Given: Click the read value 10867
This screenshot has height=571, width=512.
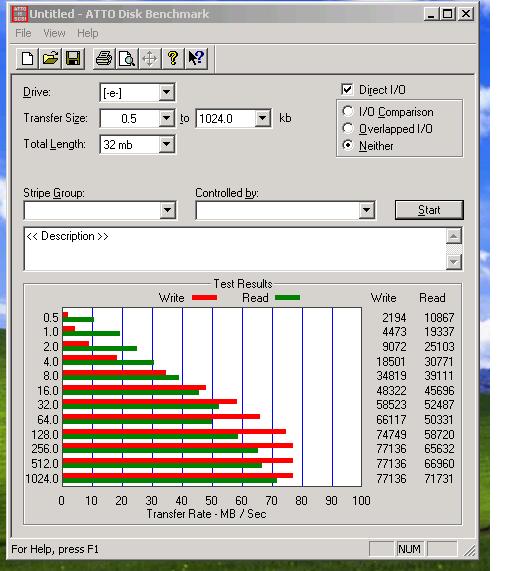Looking at the screenshot, I should tap(439, 318).
